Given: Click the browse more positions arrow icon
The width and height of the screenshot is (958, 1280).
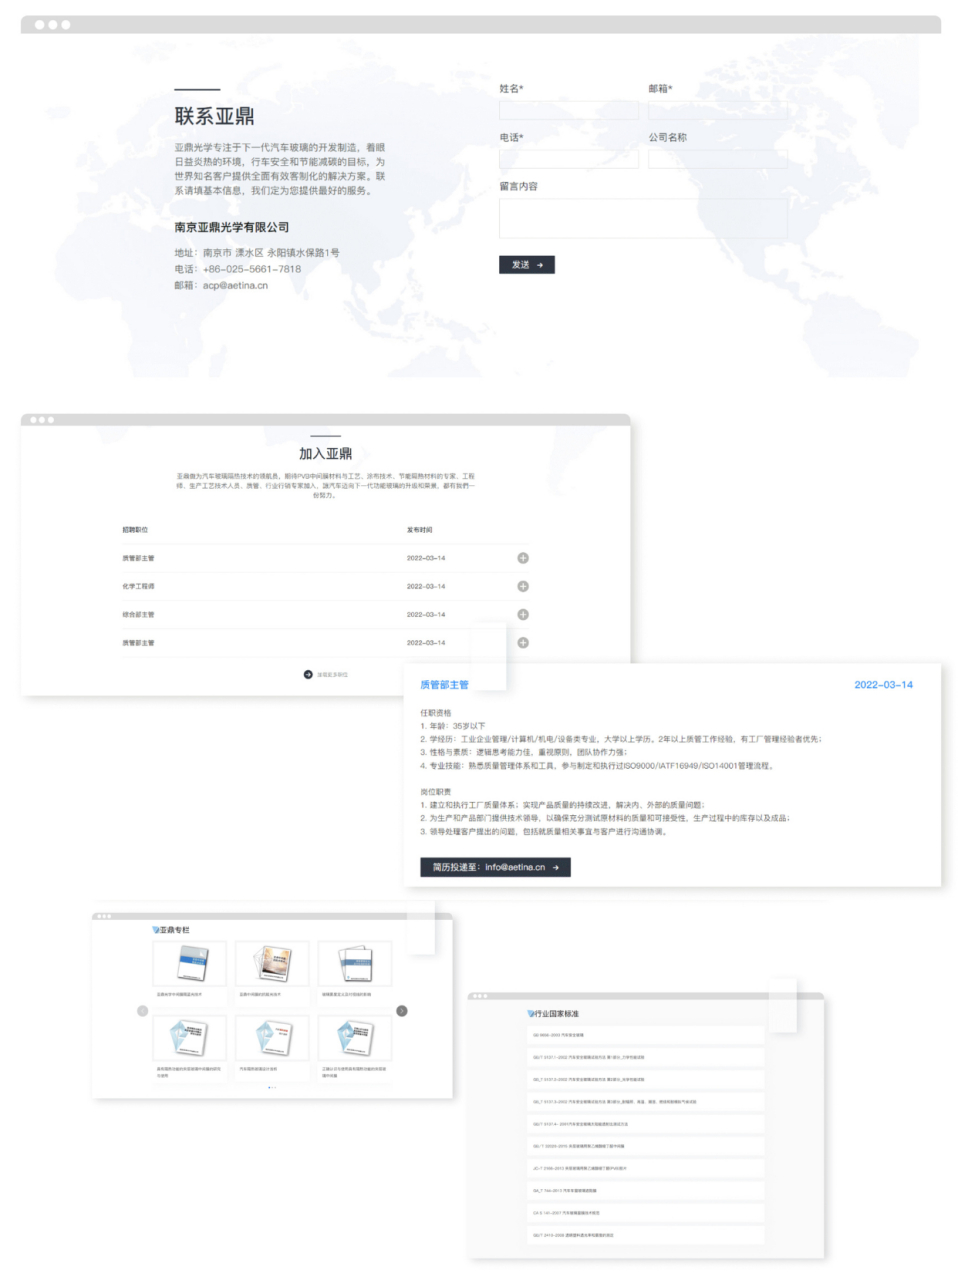Looking at the screenshot, I should point(308,674).
